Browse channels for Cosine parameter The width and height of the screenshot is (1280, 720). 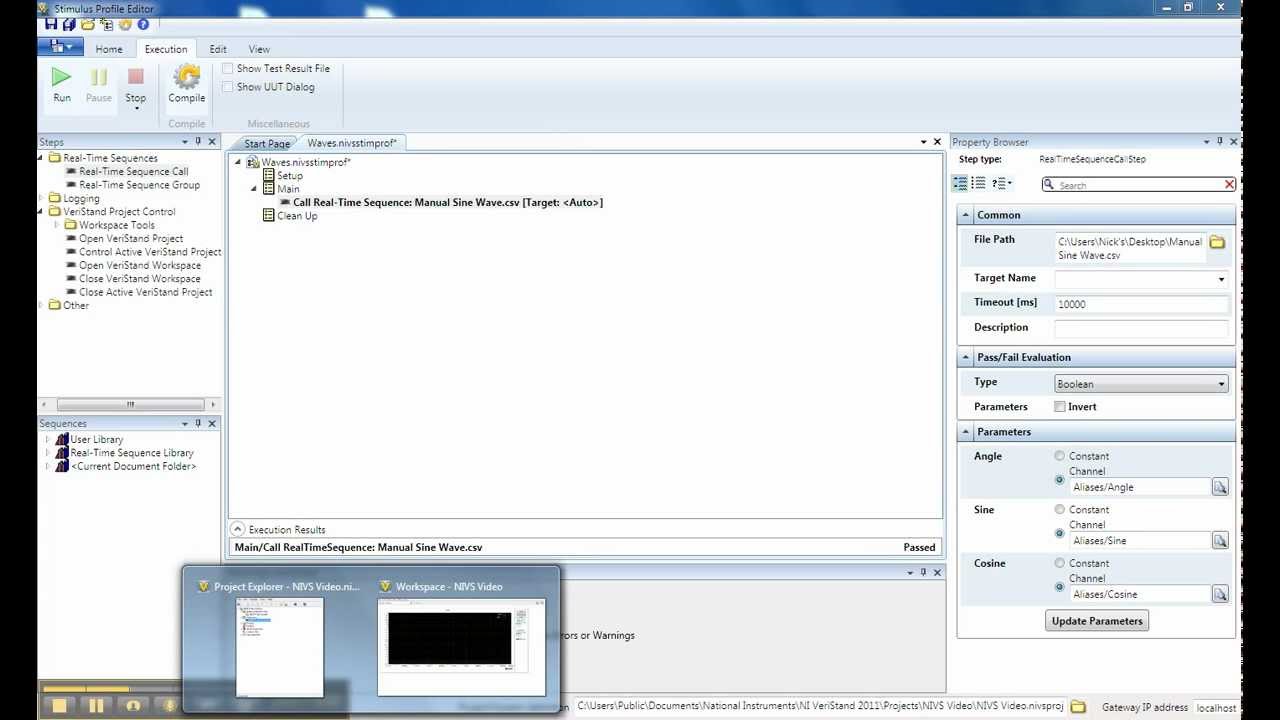[x=1220, y=594]
